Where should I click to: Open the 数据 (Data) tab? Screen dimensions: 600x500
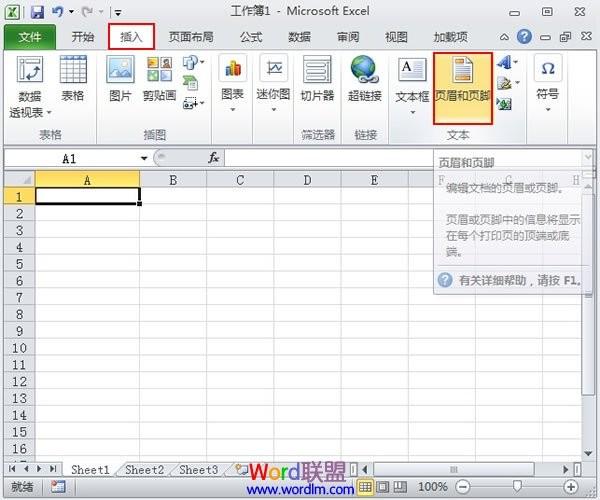coord(299,37)
